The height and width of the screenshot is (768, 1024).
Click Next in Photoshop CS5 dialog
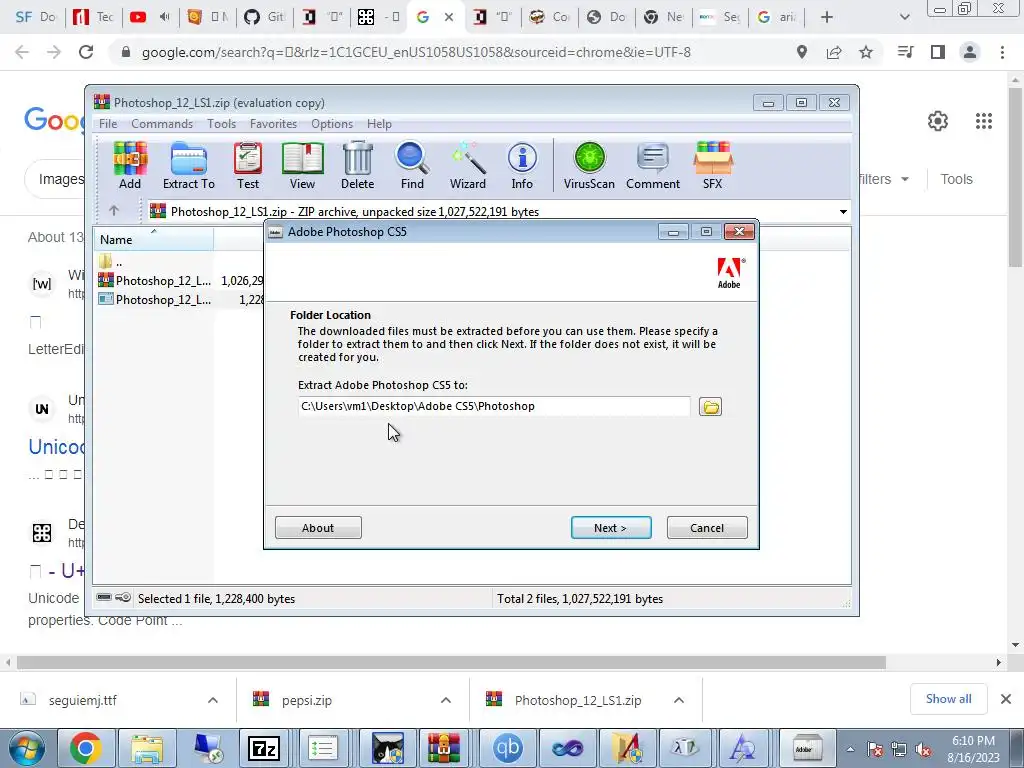coord(611,528)
